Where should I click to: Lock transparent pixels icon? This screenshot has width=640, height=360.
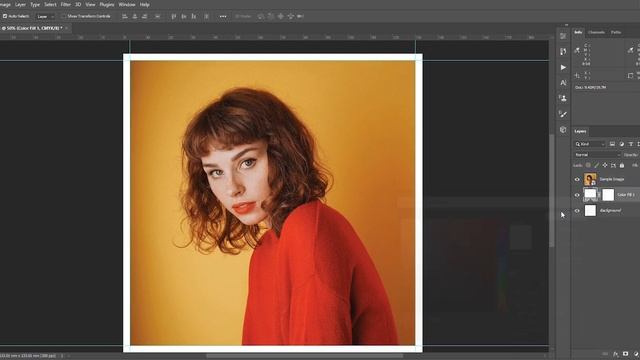pos(588,165)
